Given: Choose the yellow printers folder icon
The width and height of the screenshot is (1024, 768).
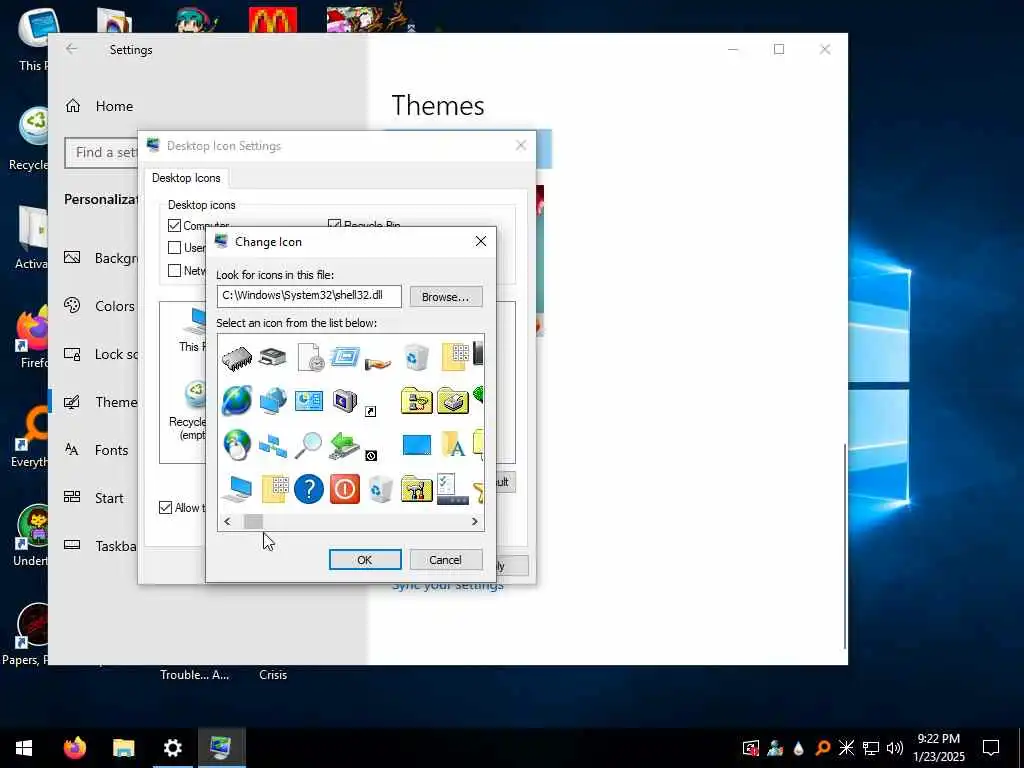Looking at the screenshot, I should tap(453, 400).
